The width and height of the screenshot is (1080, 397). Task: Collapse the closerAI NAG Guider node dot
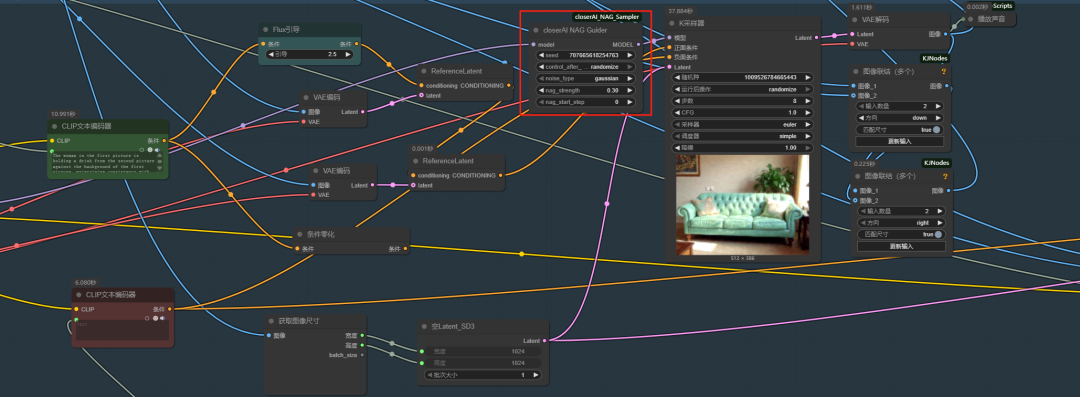[x=535, y=30]
